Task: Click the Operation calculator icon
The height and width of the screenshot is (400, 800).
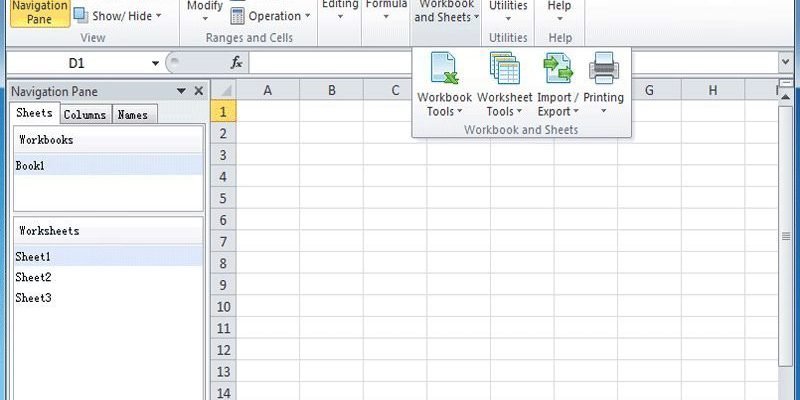Action: (x=237, y=16)
